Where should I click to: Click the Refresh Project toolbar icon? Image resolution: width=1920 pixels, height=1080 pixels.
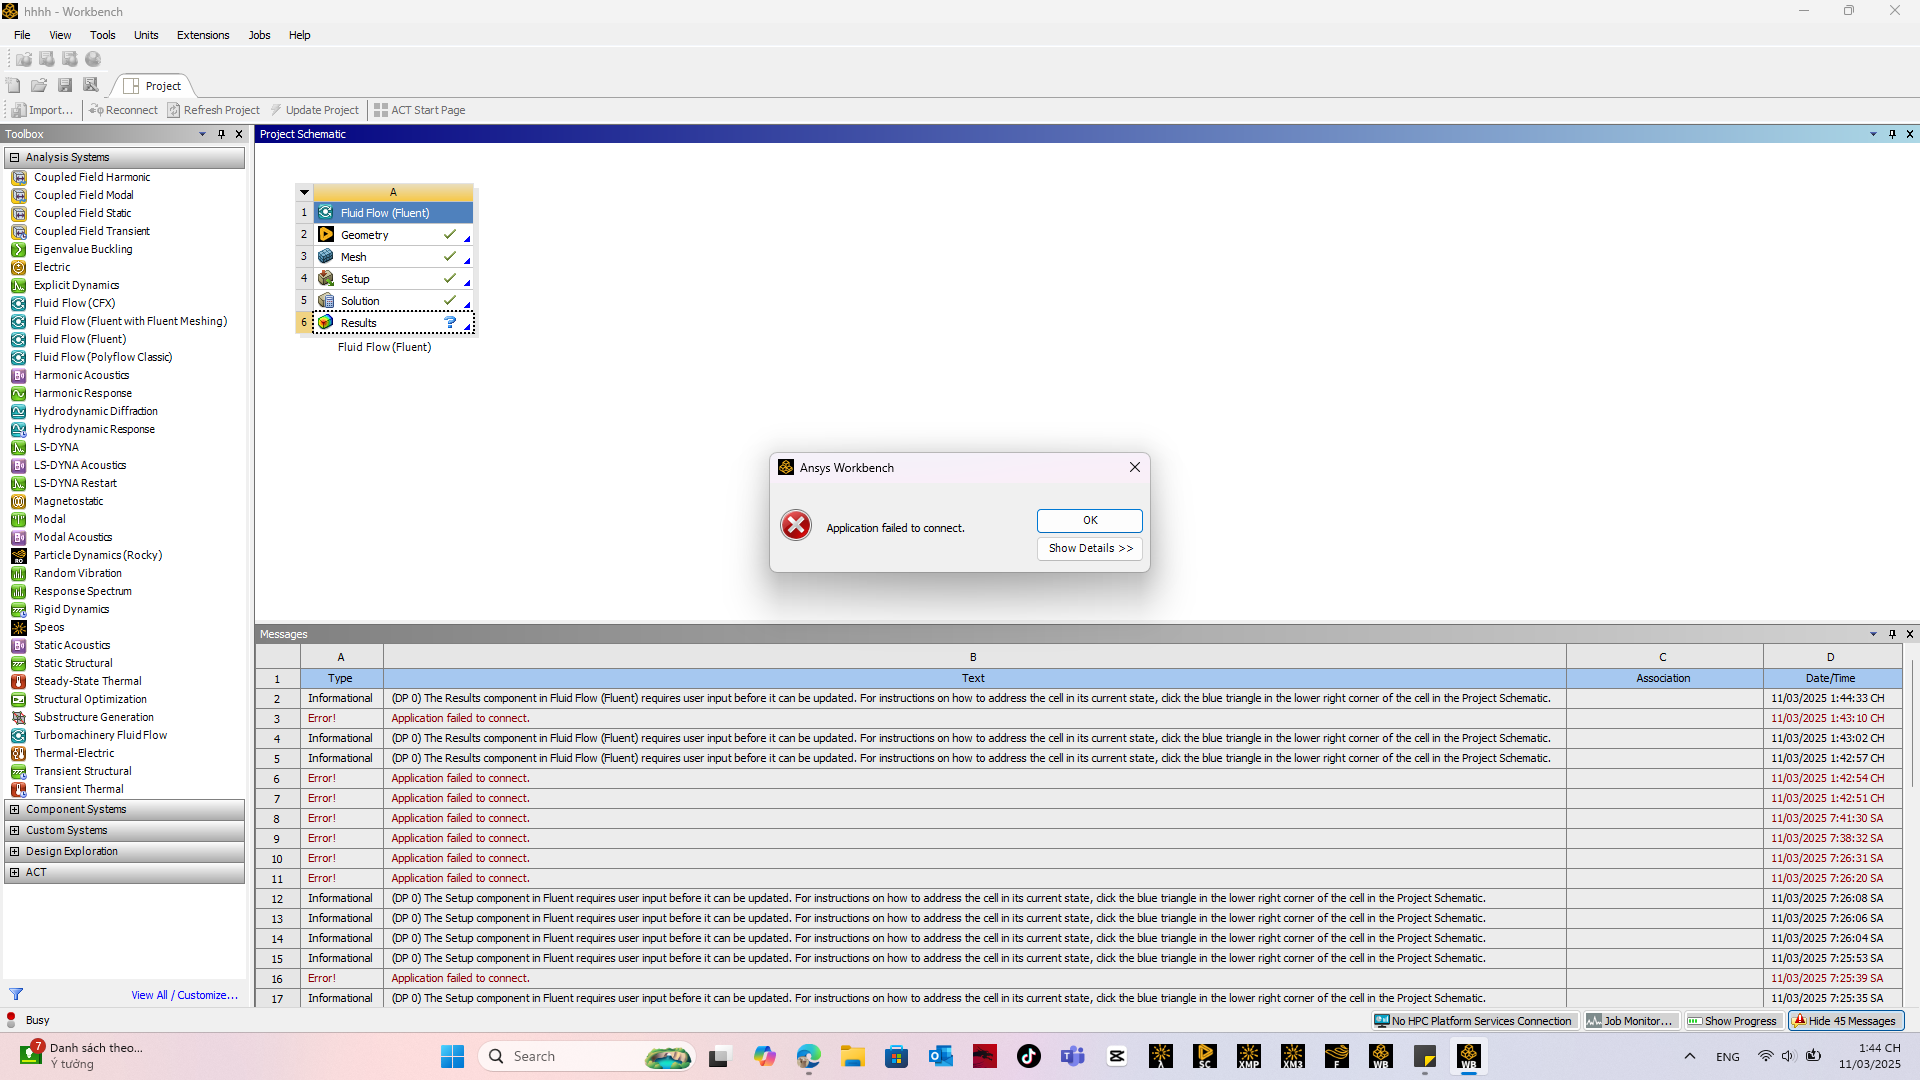[174, 110]
